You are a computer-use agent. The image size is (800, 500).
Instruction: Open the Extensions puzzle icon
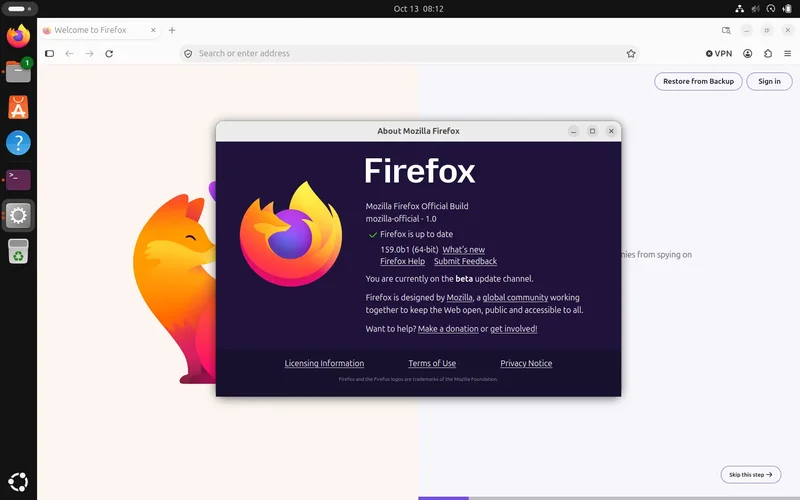(x=768, y=54)
